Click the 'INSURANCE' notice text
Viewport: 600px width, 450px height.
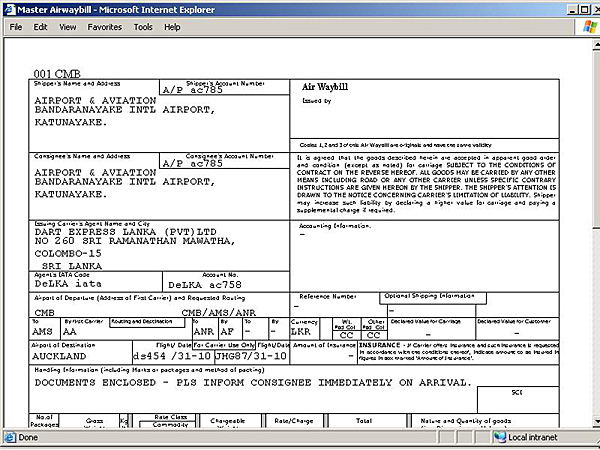click(459, 351)
